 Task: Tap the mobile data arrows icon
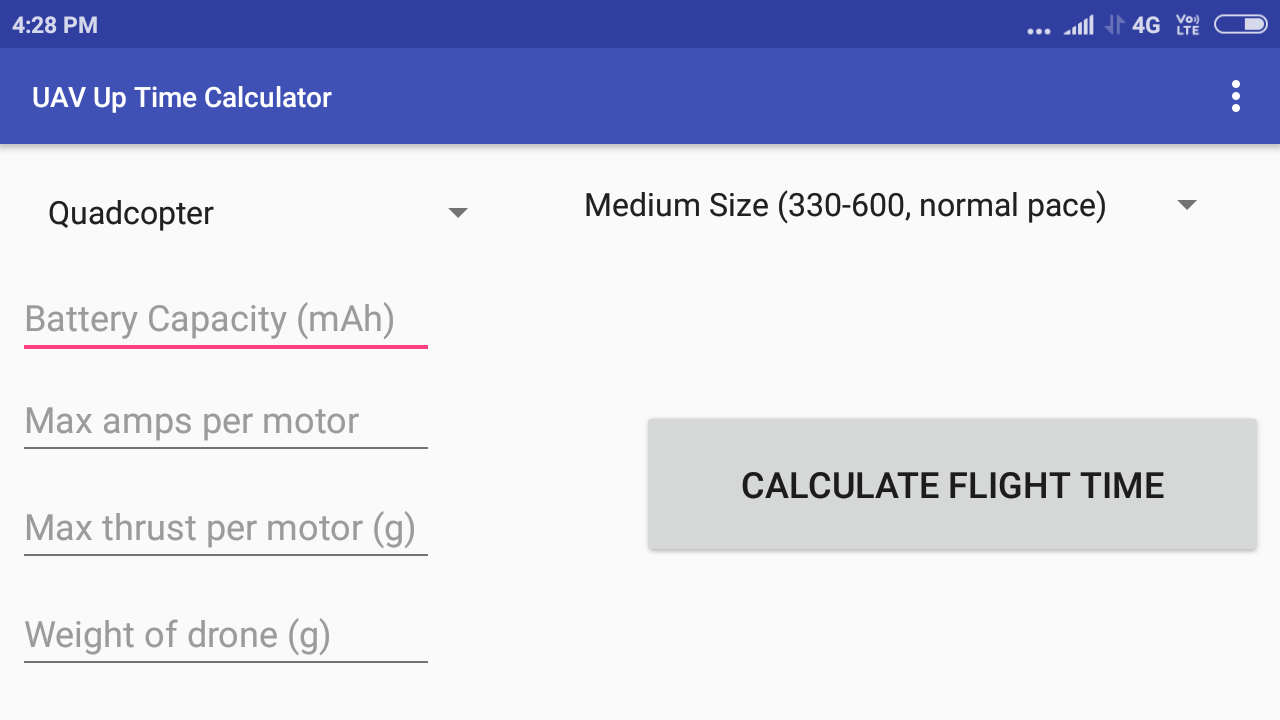(x=1114, y=25)
